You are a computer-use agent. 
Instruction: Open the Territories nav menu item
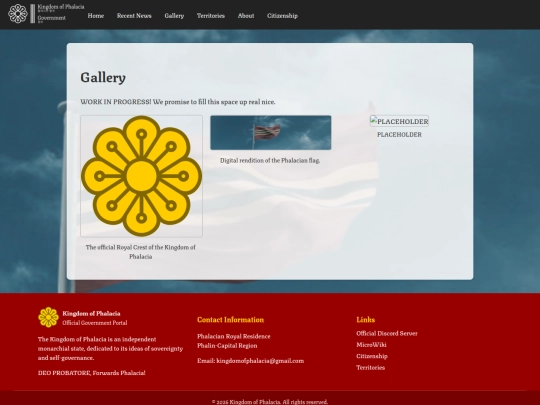click(211, 16)
